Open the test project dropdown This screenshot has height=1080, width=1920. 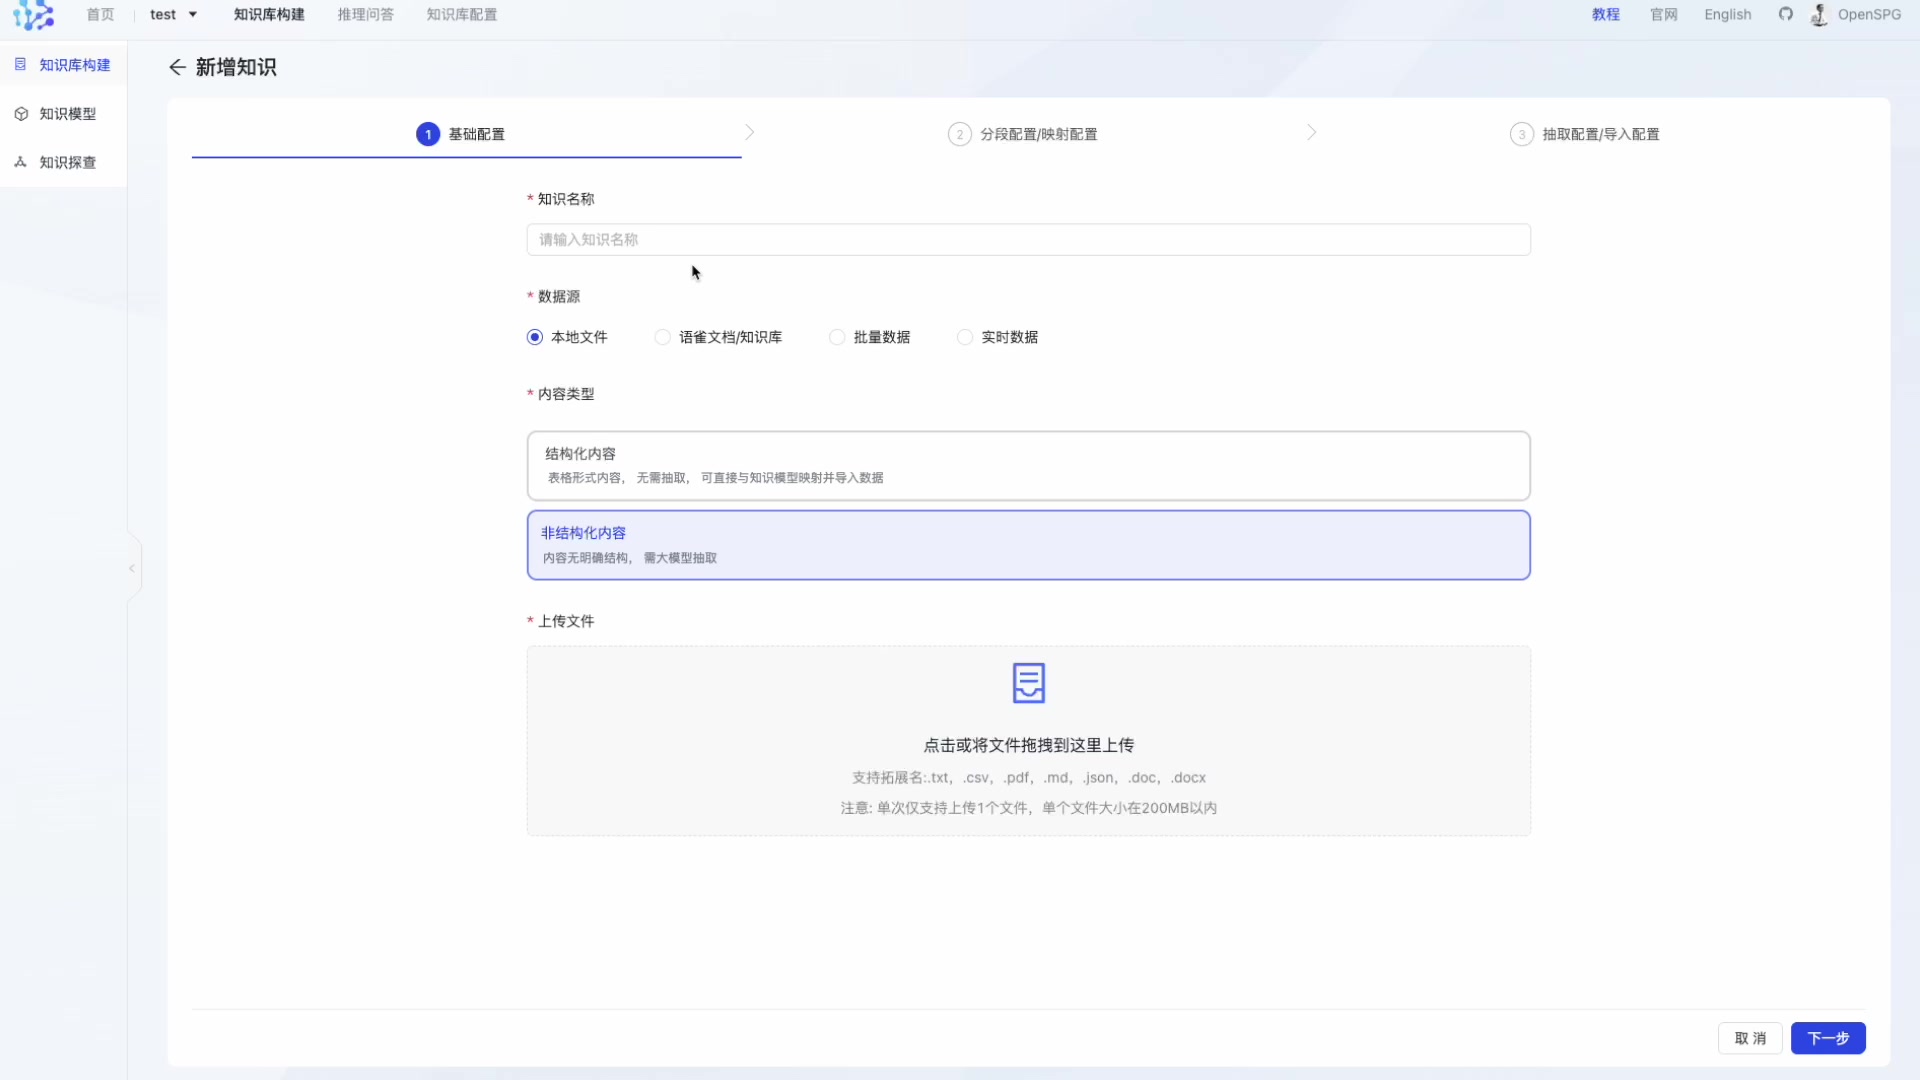pos(174,15)
